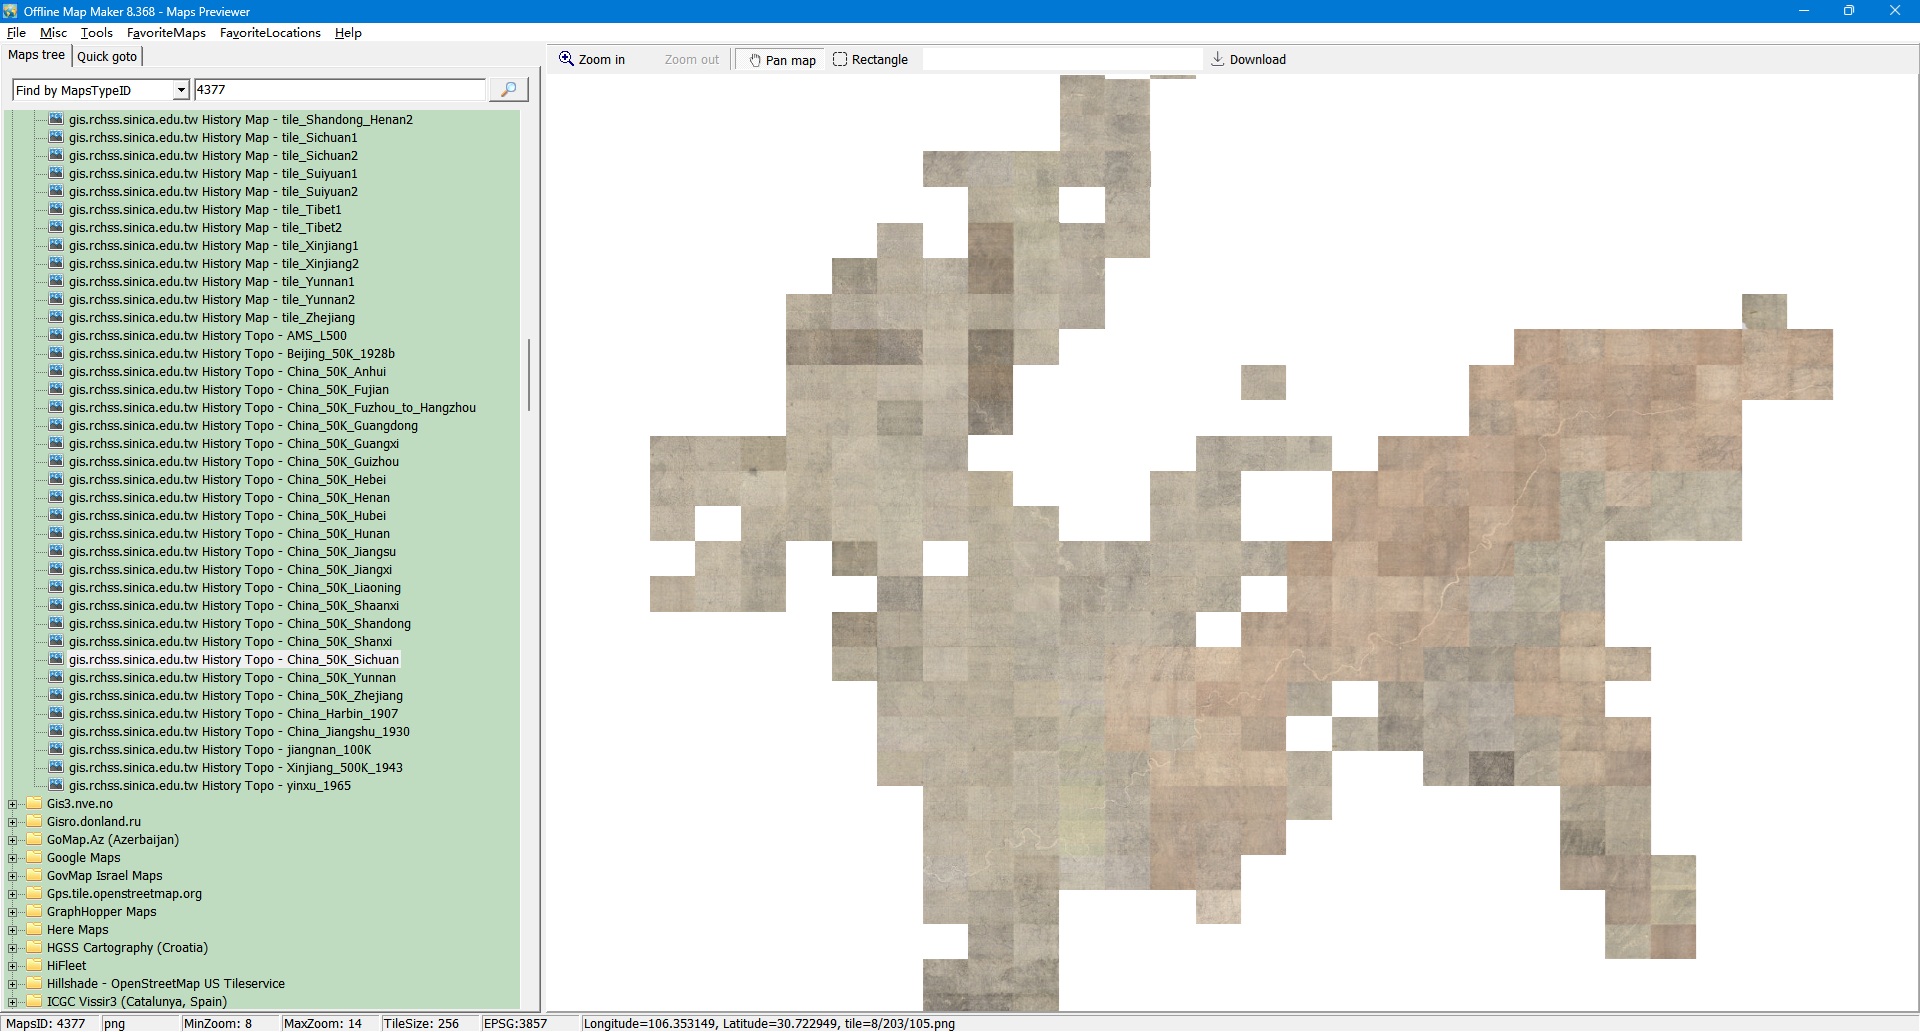The height and width of the screenshot is (1032, 1920).
Task: Activate the Rectangle selection tool
Action: click(x=870, y=60)
